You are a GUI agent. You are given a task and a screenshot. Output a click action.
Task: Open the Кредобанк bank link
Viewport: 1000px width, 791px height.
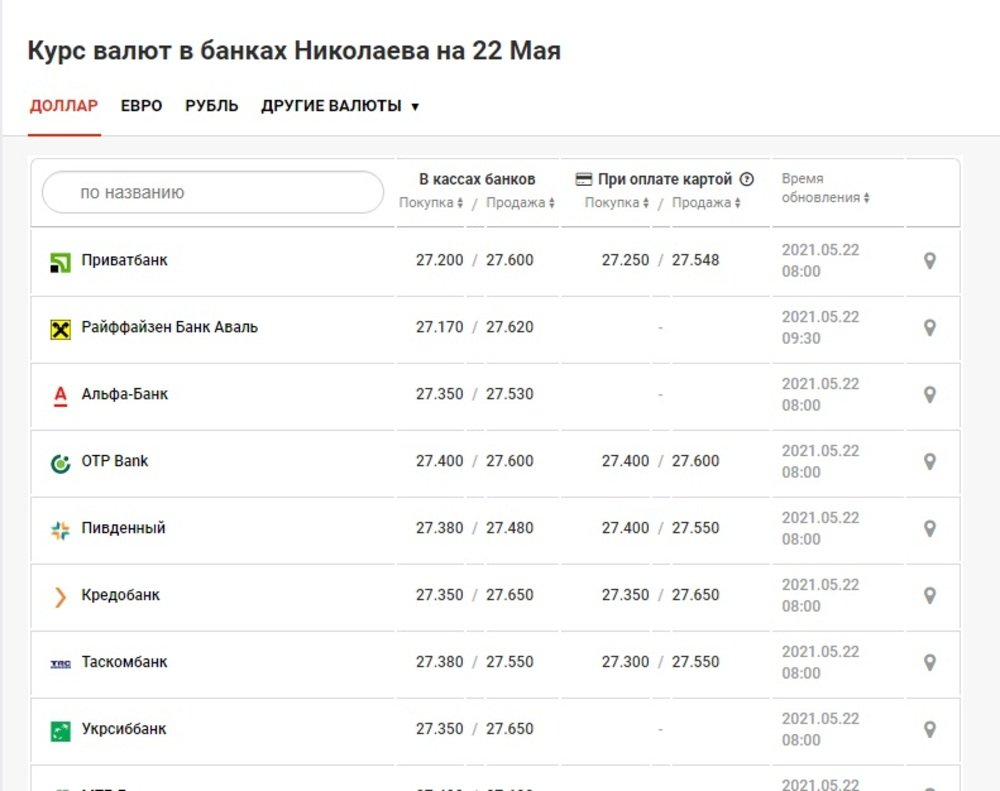[x=121, y=595]
